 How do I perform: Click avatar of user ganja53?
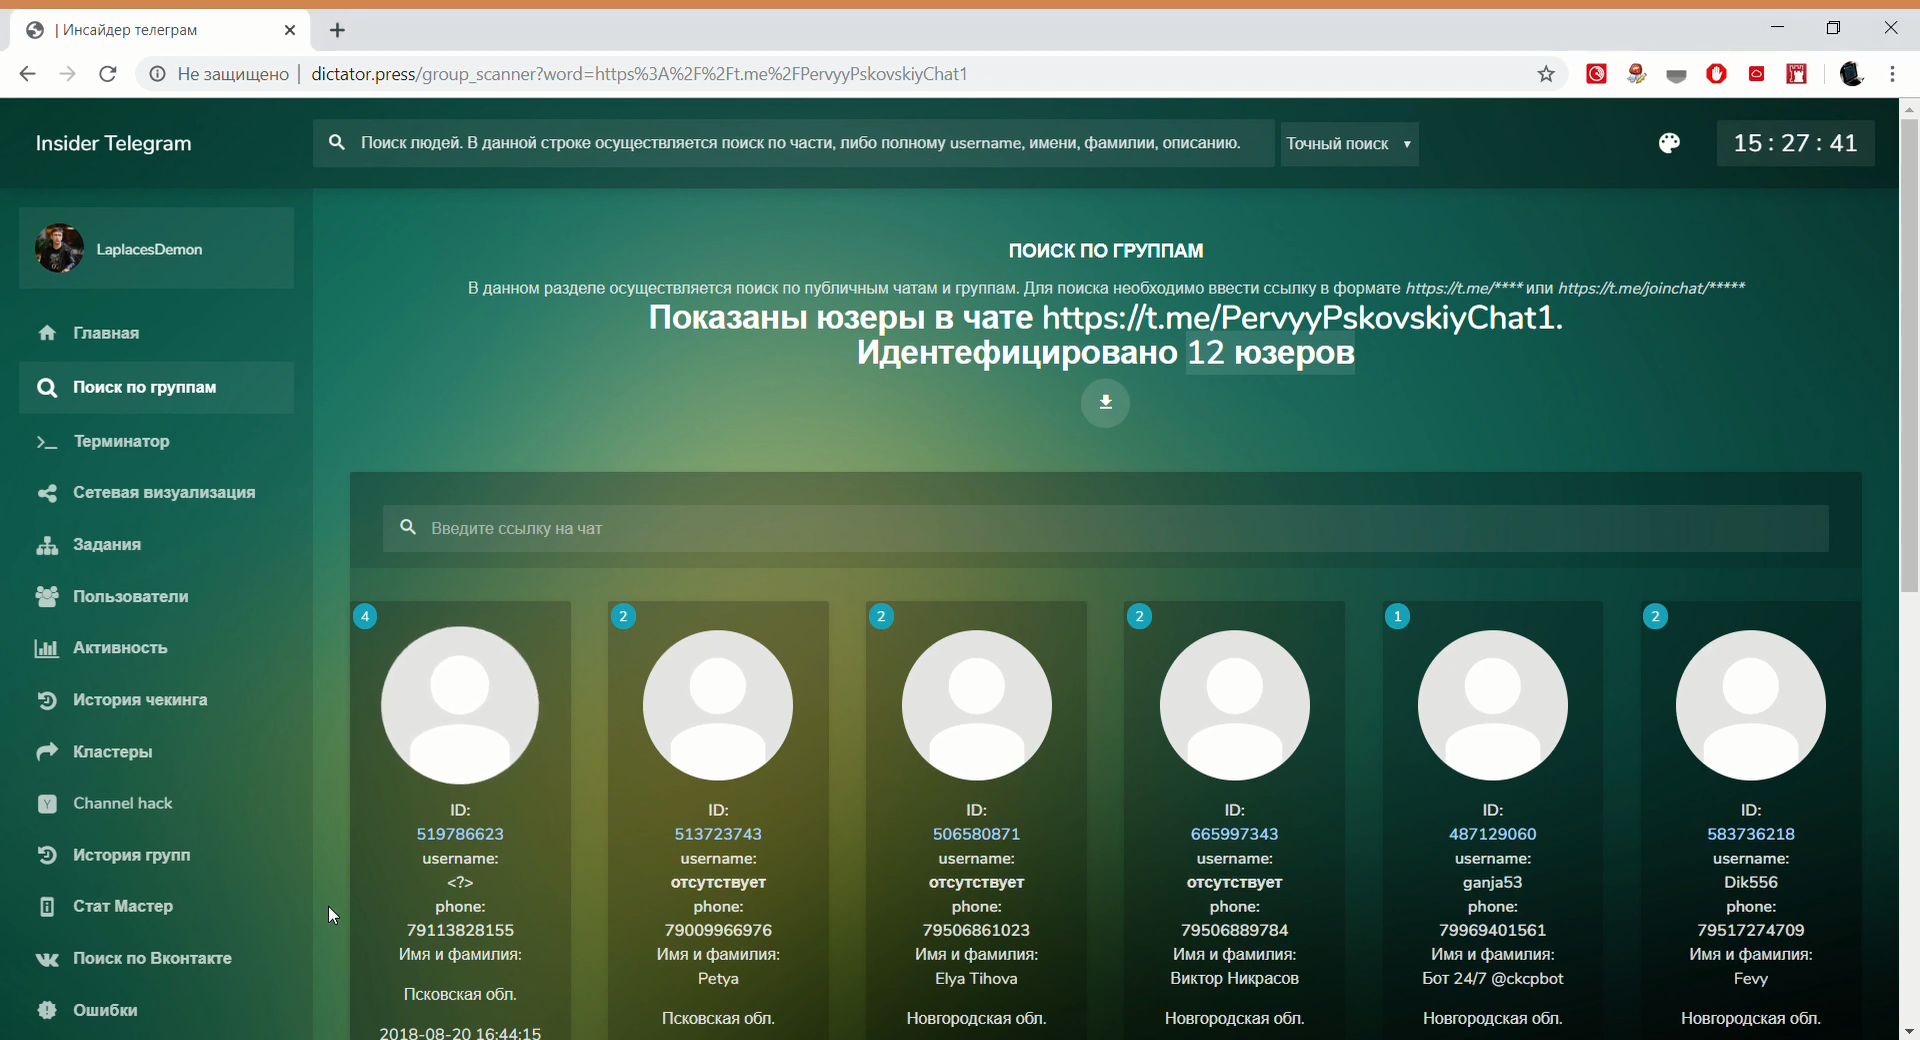(x=1492, y=705)
